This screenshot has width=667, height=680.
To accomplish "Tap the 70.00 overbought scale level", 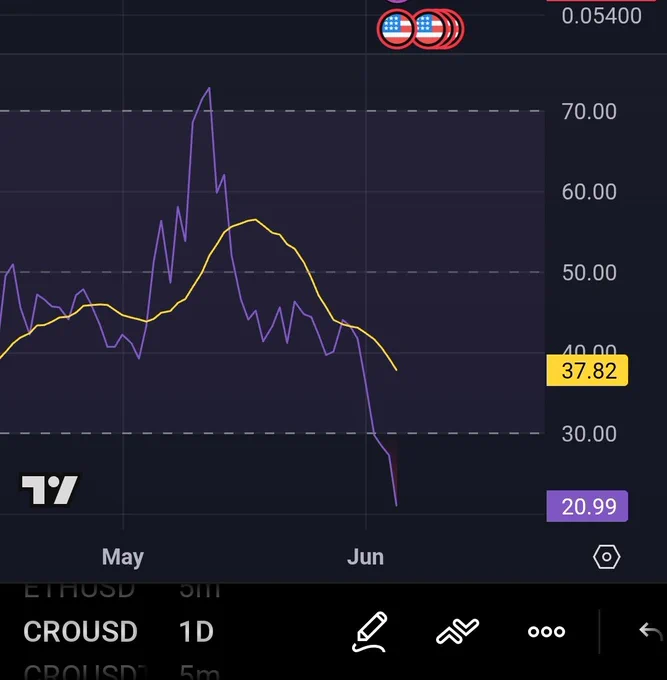I will click(x=589, y=111).
